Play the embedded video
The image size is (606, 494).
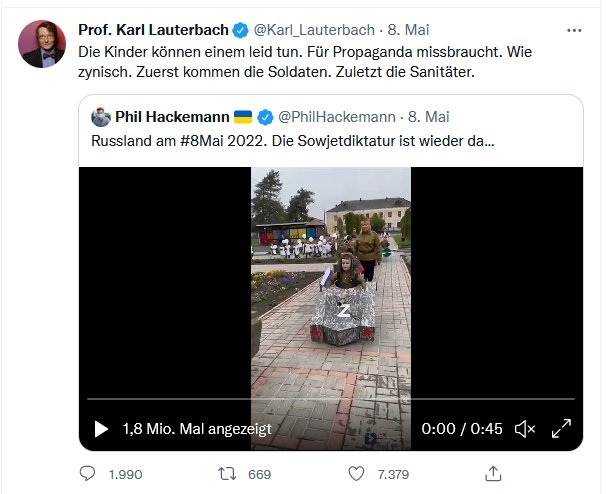pyautogui.click(x=101, y=429)
